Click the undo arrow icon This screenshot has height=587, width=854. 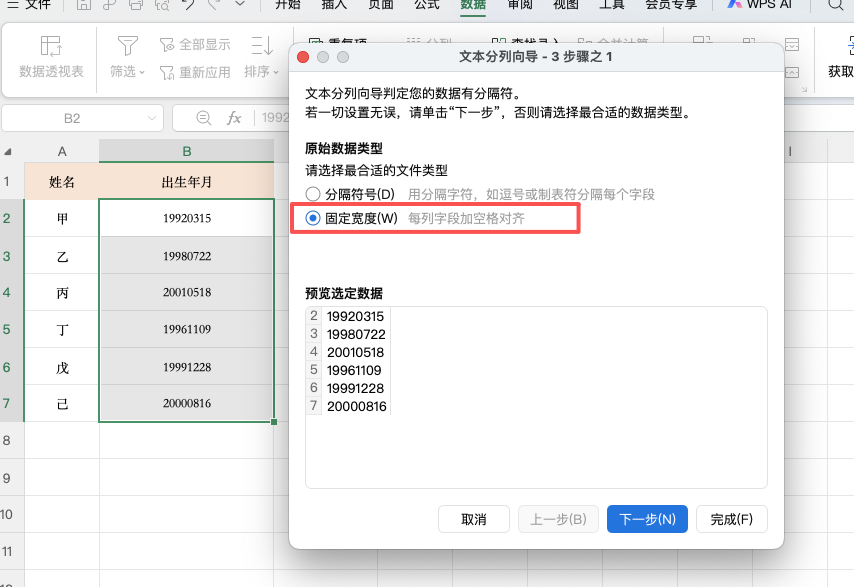tap(188, 4)
